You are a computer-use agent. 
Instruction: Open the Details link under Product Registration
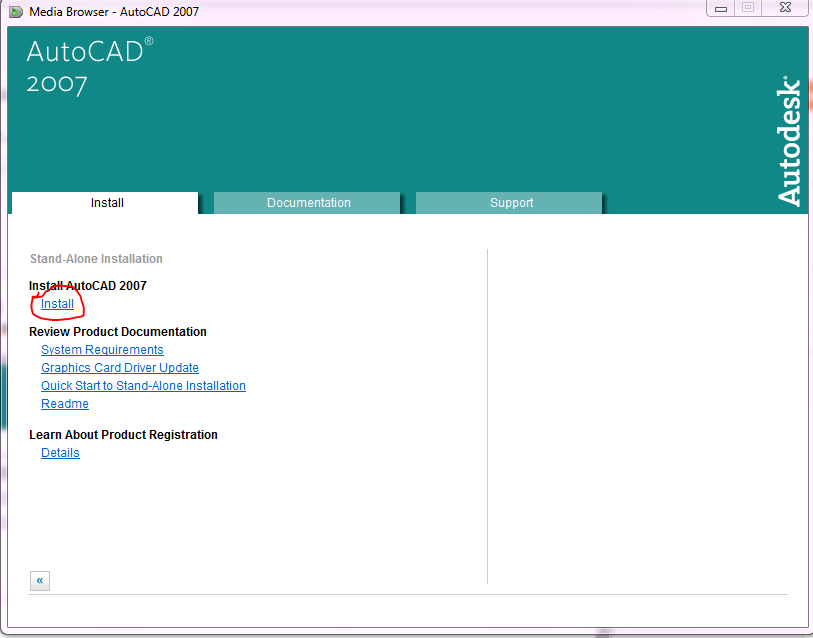[60, 452]
